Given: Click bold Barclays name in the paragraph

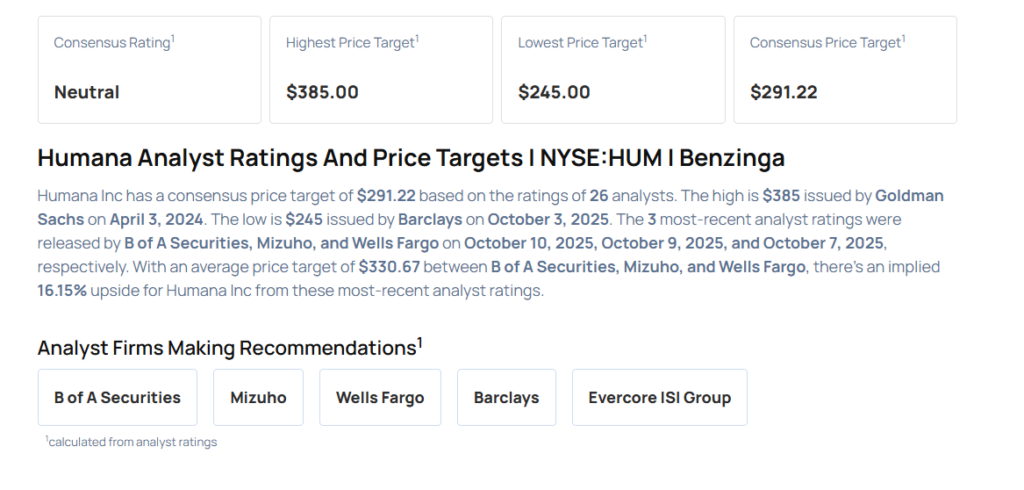Looking at the screenshot, I should tap(433, 219).
